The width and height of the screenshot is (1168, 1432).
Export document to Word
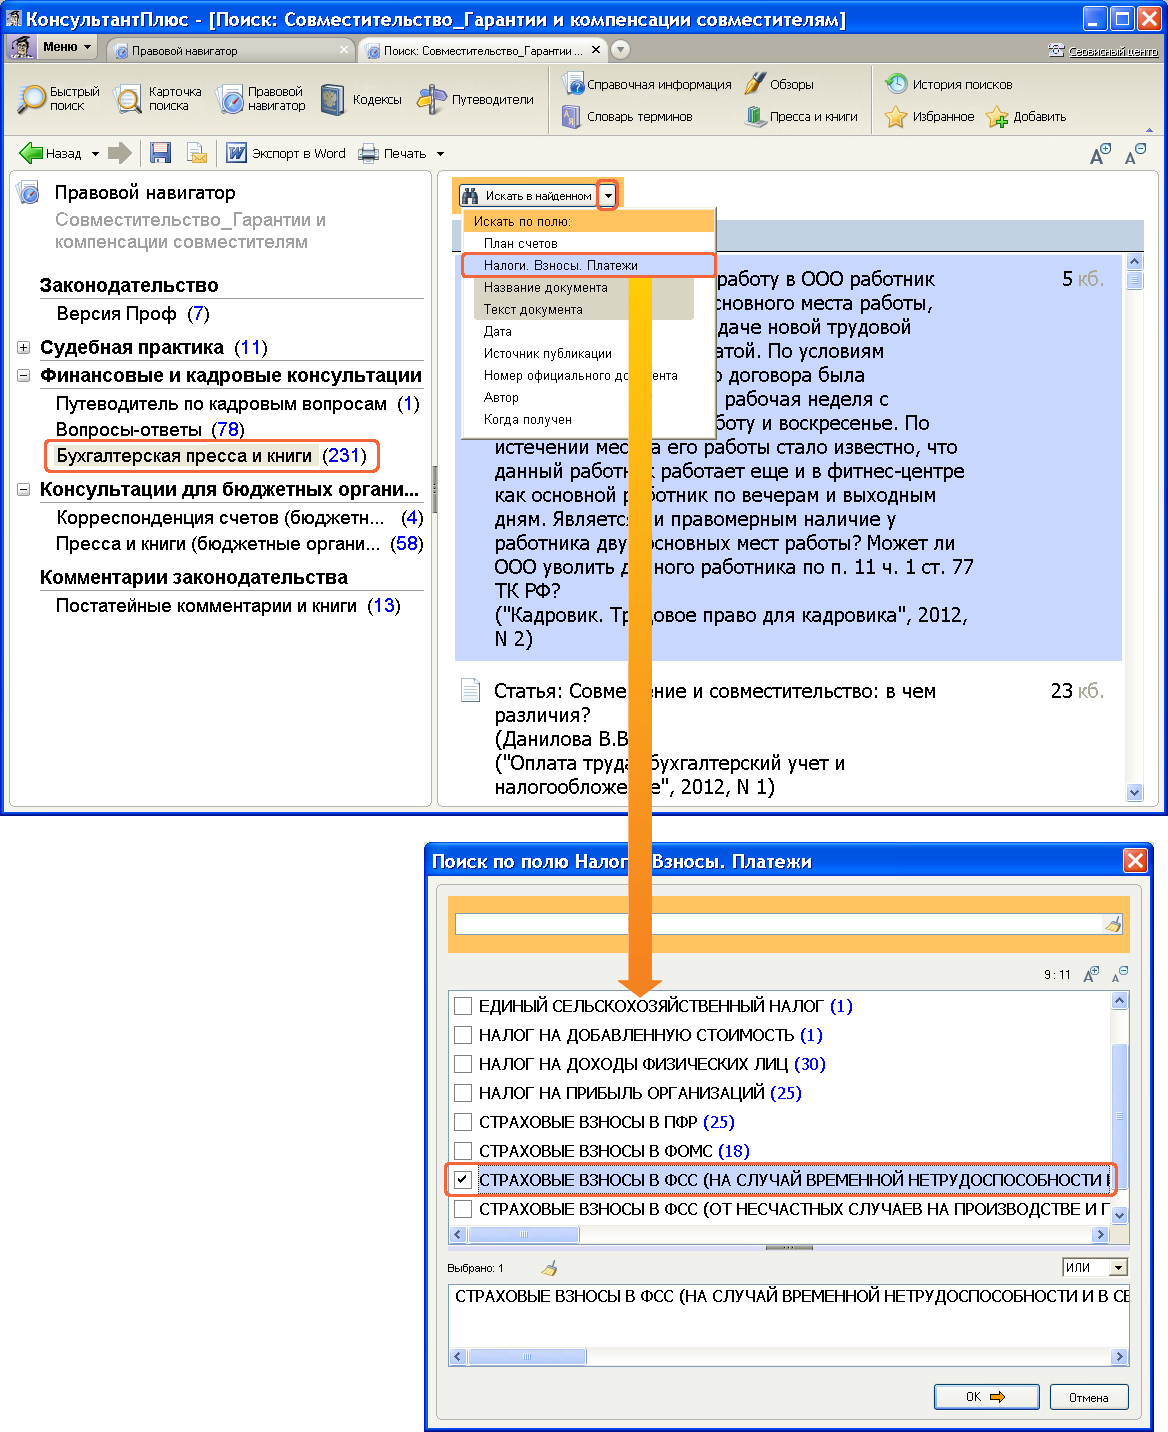tap(286, 153)
